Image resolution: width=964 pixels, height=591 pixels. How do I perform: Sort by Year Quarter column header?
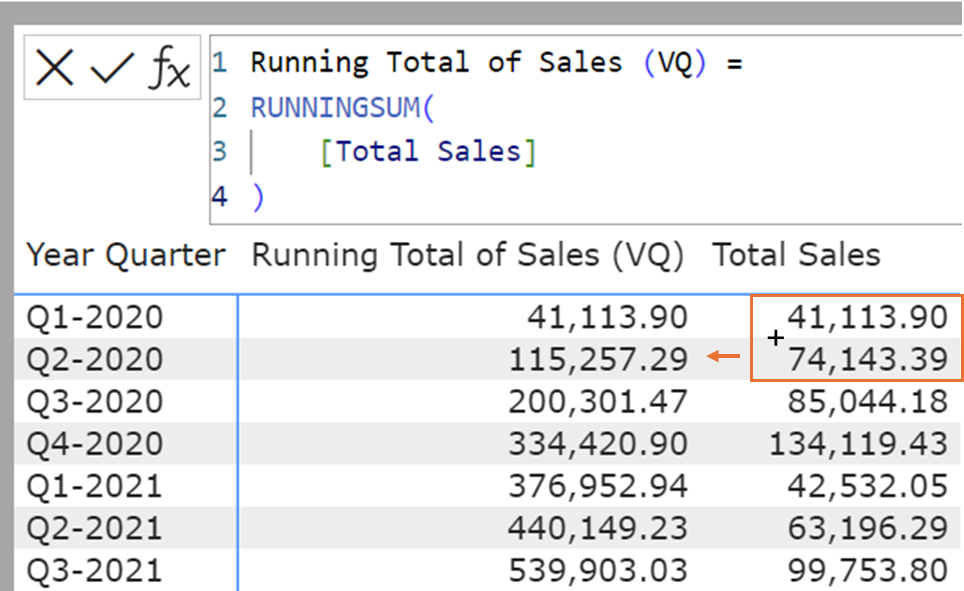126,255
